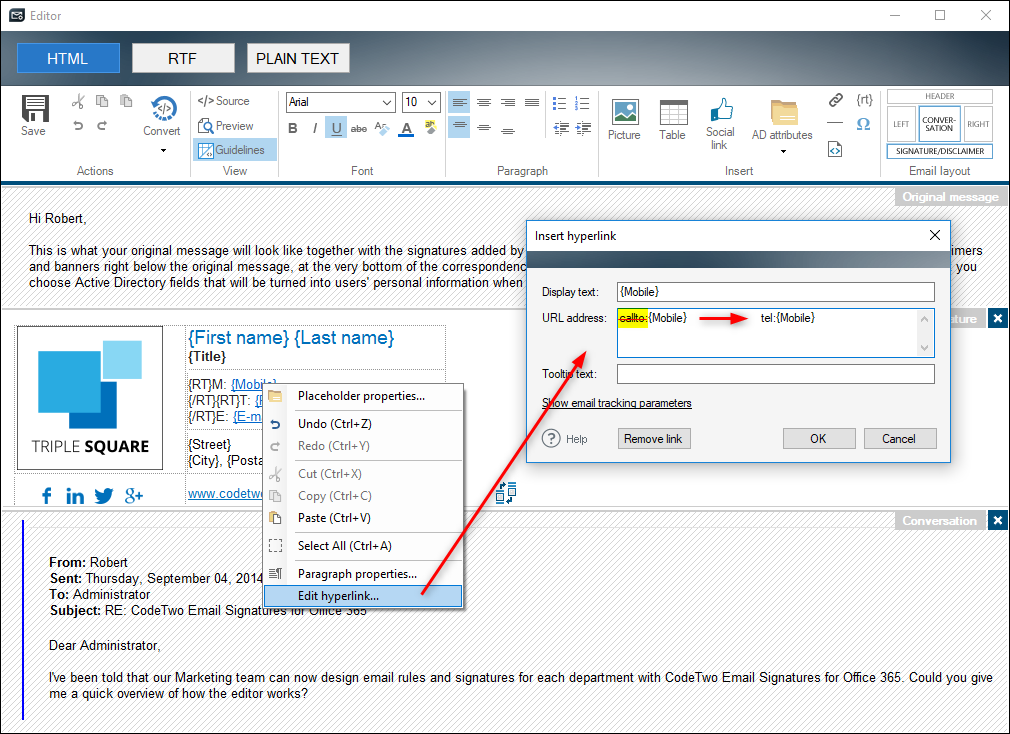Expand the AD attributes dropdown arrow
Viewport: 1010px width, 734px height.
(783, 152)
